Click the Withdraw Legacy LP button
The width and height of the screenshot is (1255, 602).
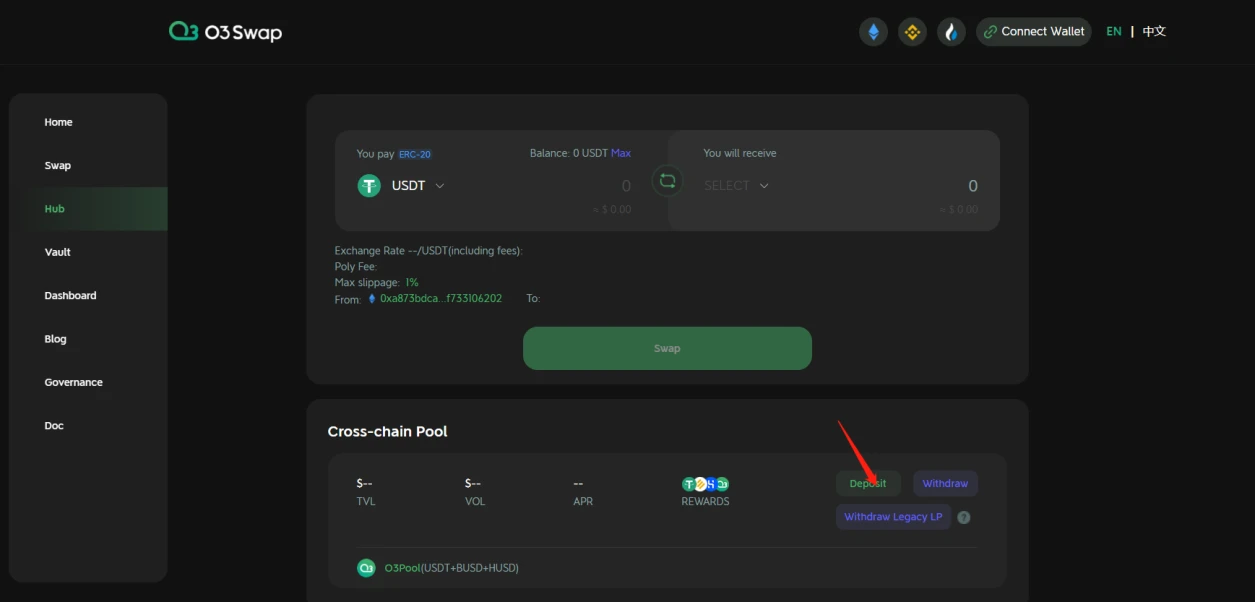(x=893, y=517)
